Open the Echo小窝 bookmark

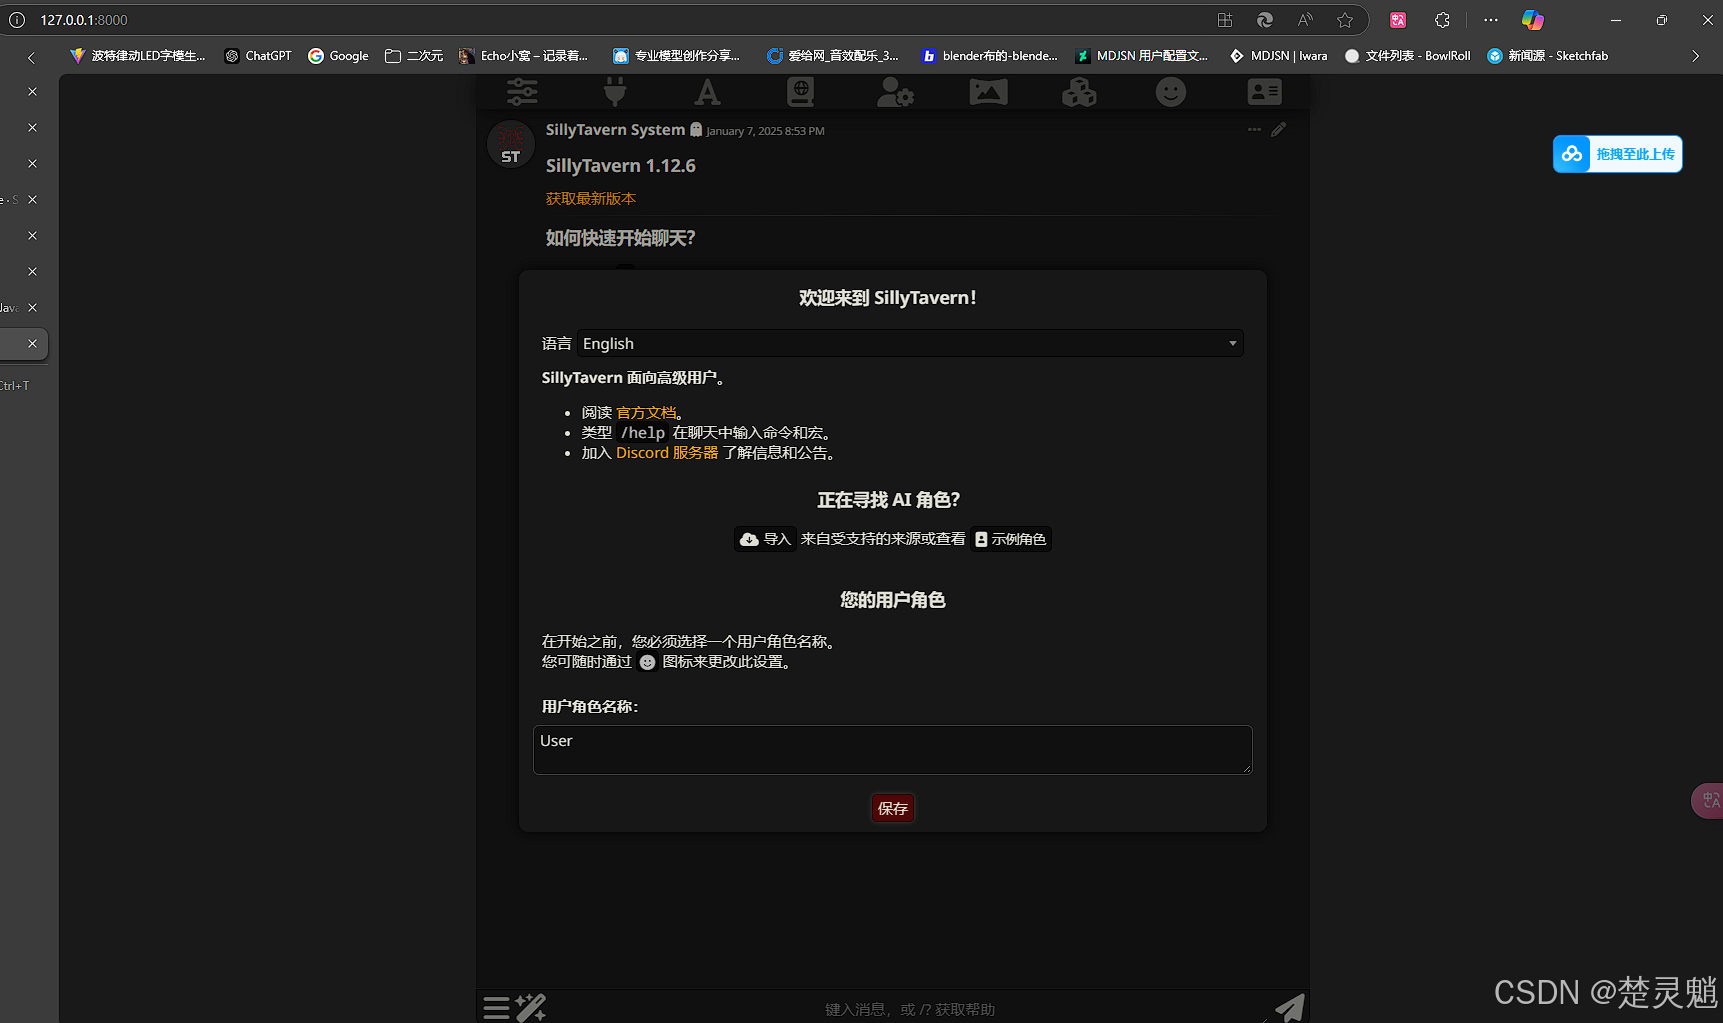tap(523, 56)
